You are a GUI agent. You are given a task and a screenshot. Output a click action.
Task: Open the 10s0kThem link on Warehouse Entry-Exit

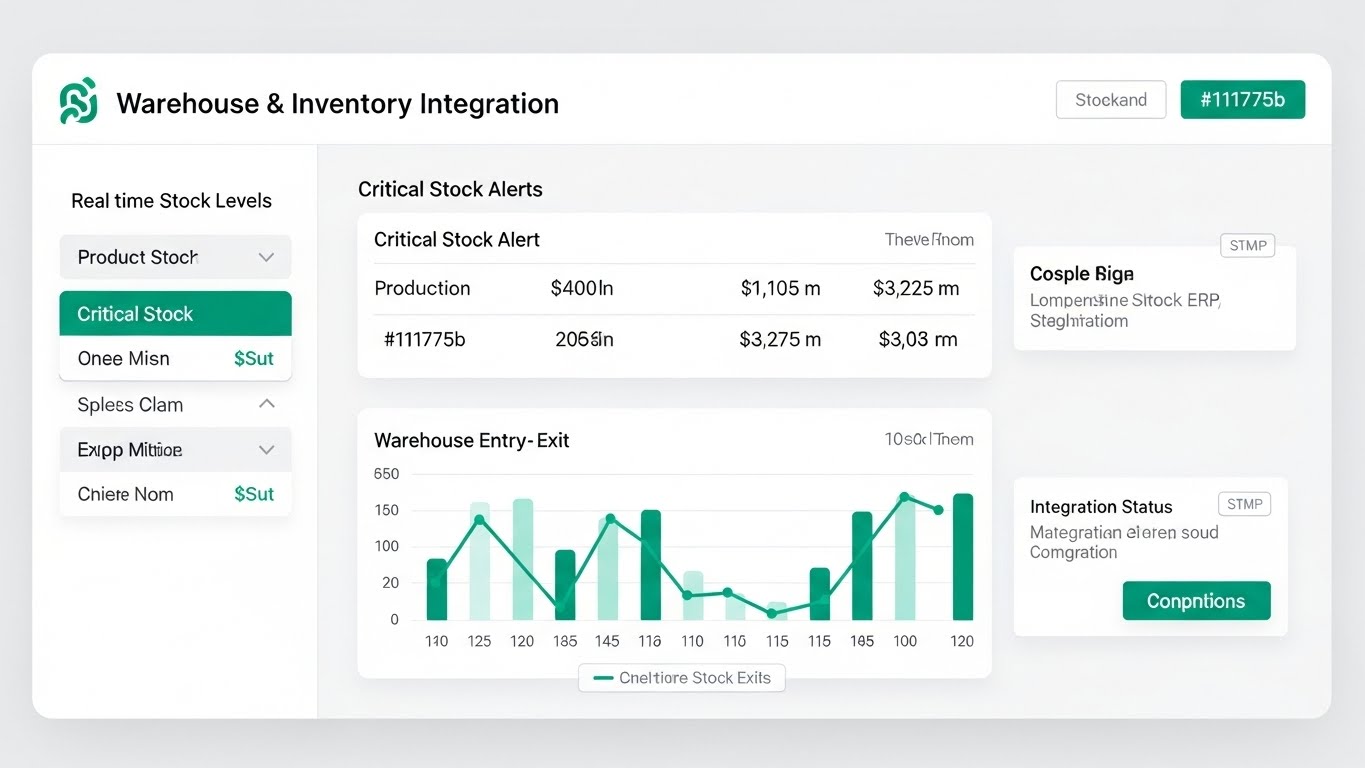[x=930, y=438]
